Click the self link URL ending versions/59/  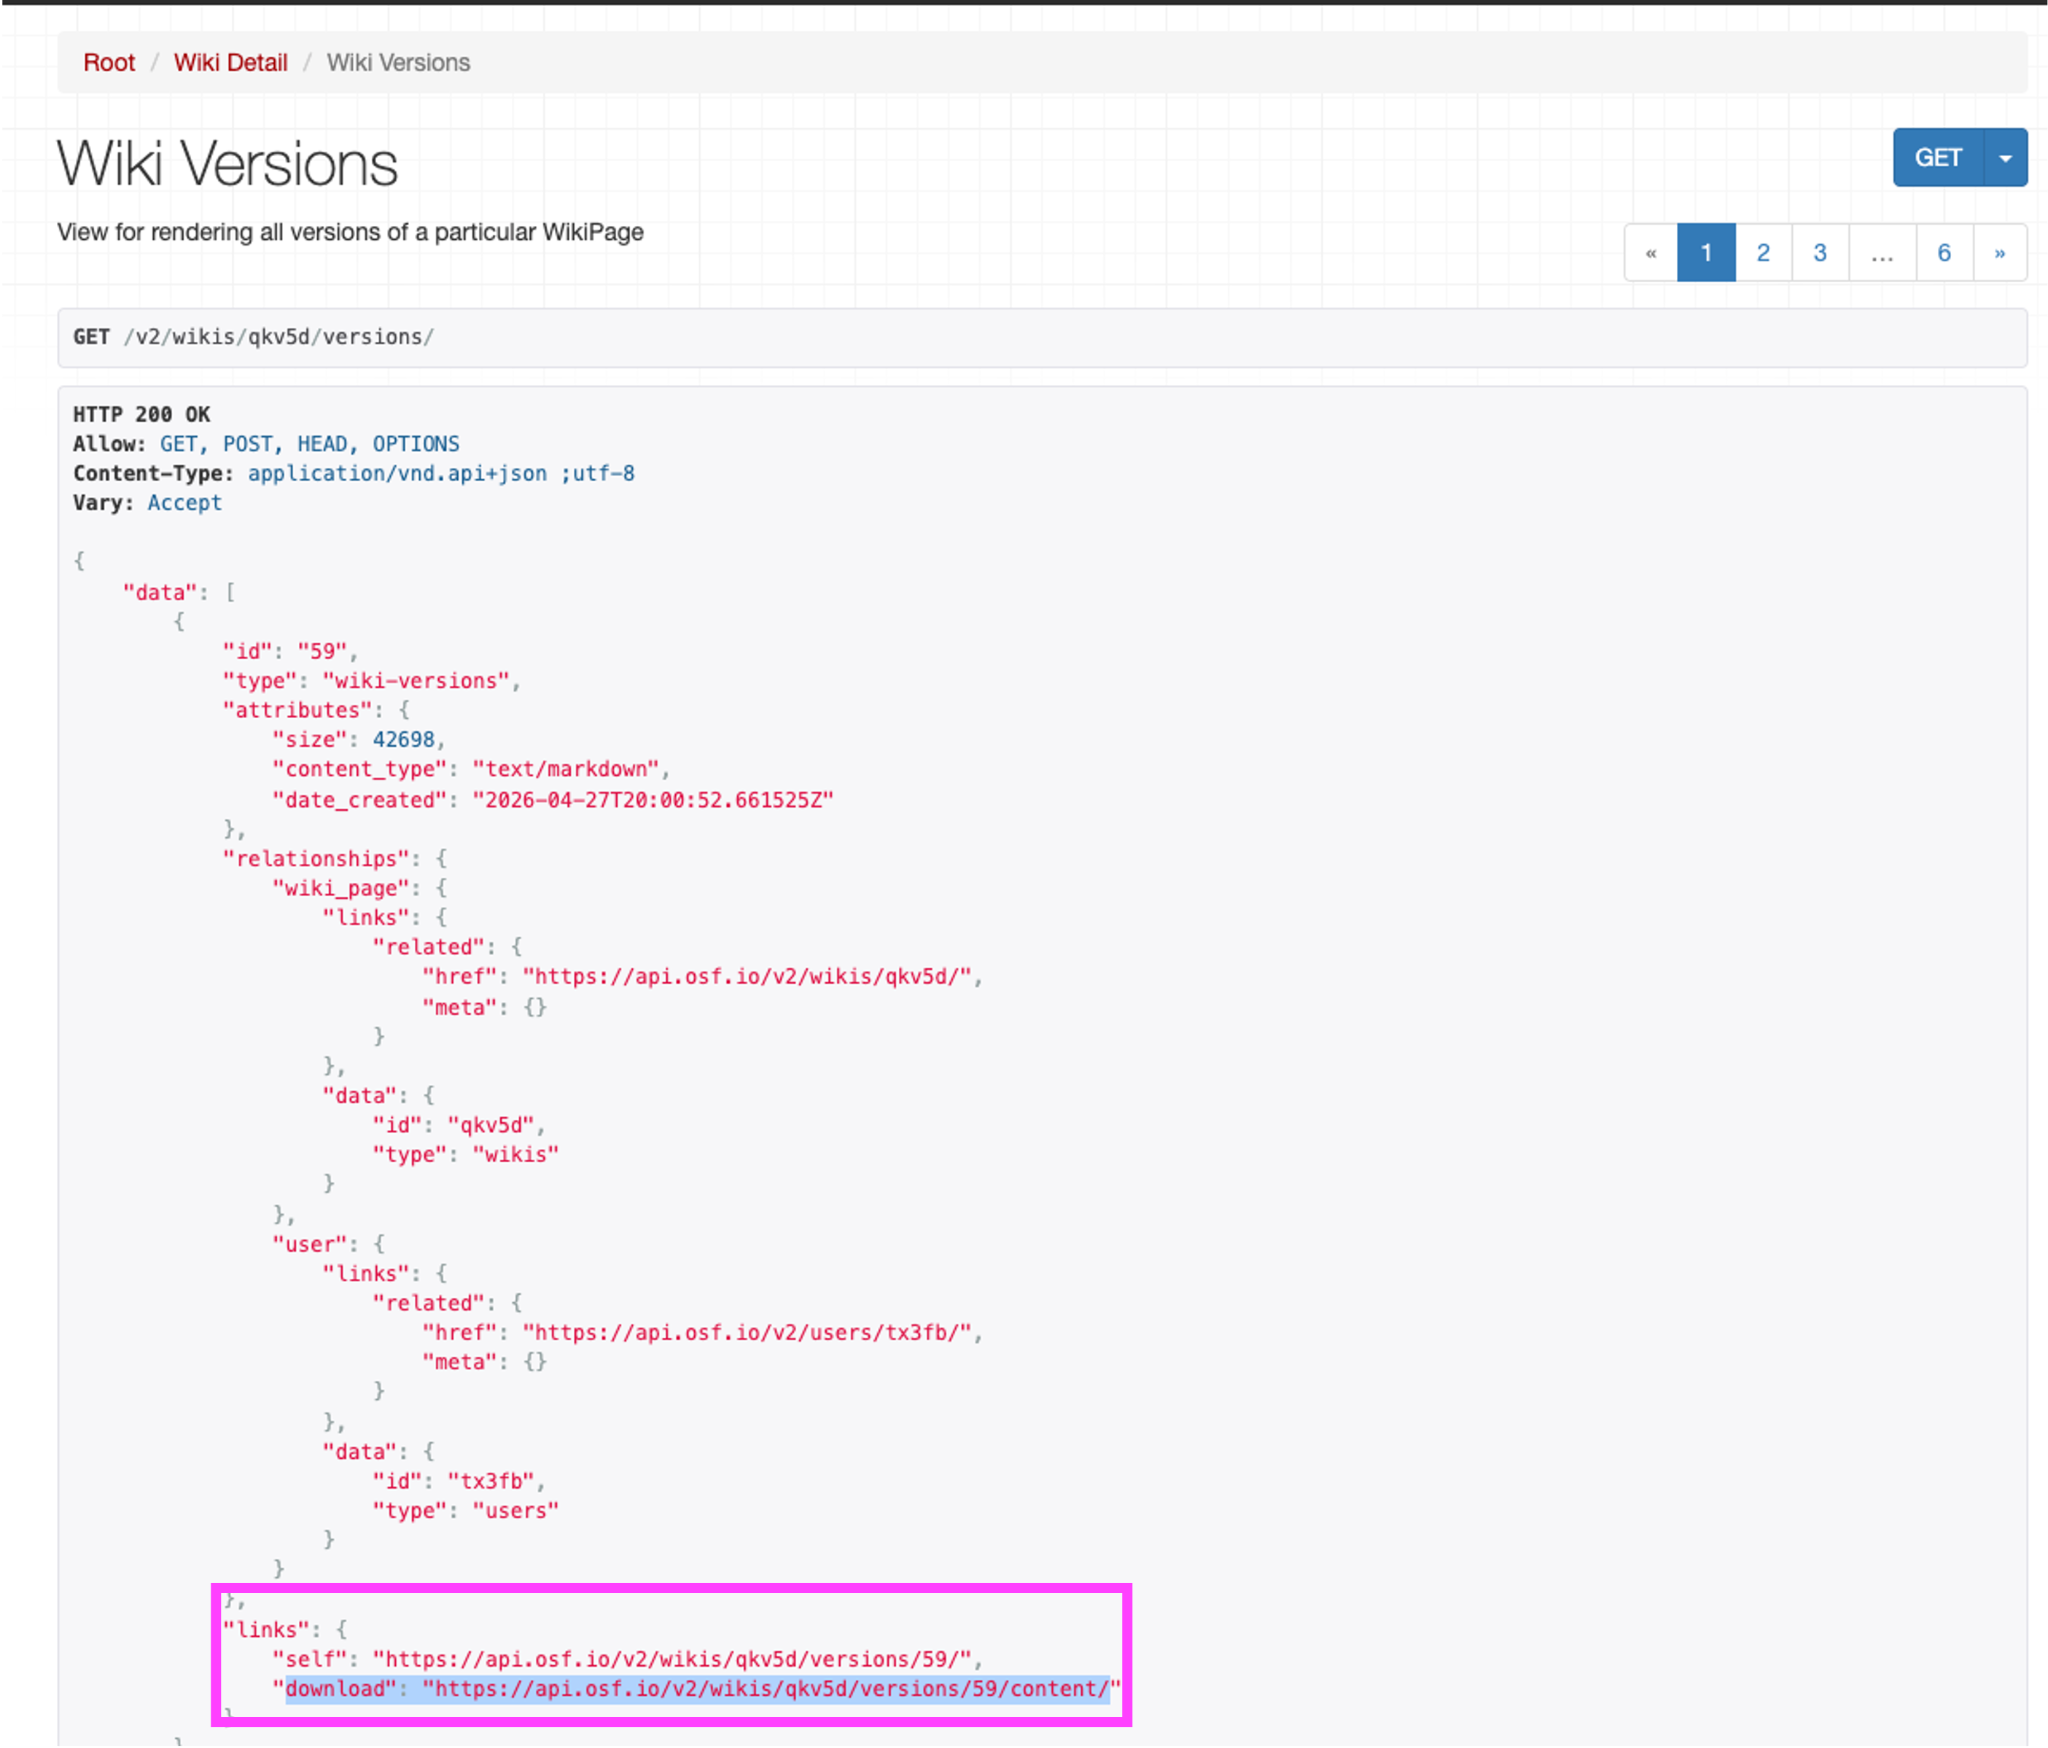click(x=672, y=1660)
